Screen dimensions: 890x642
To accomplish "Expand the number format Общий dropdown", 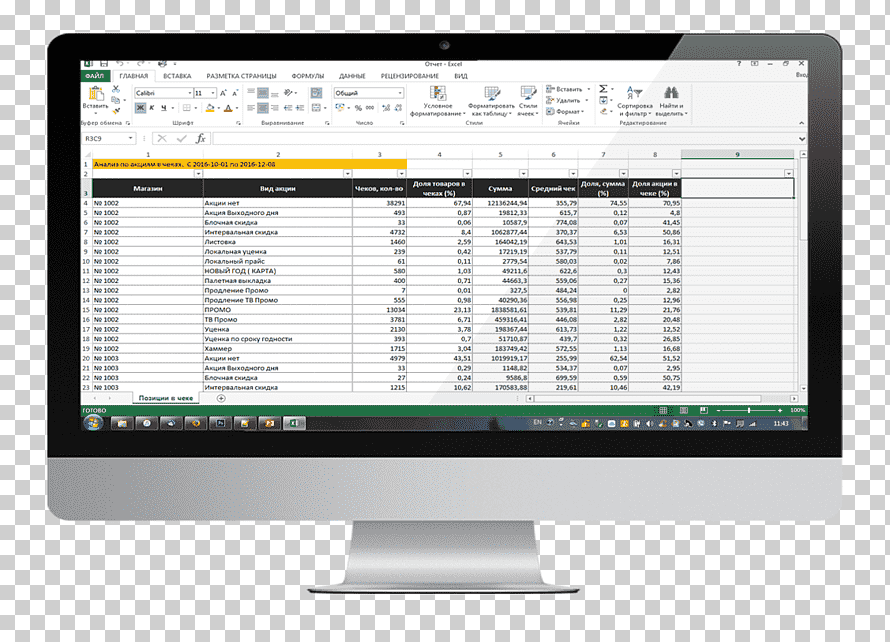I will [x=400, y=93].
